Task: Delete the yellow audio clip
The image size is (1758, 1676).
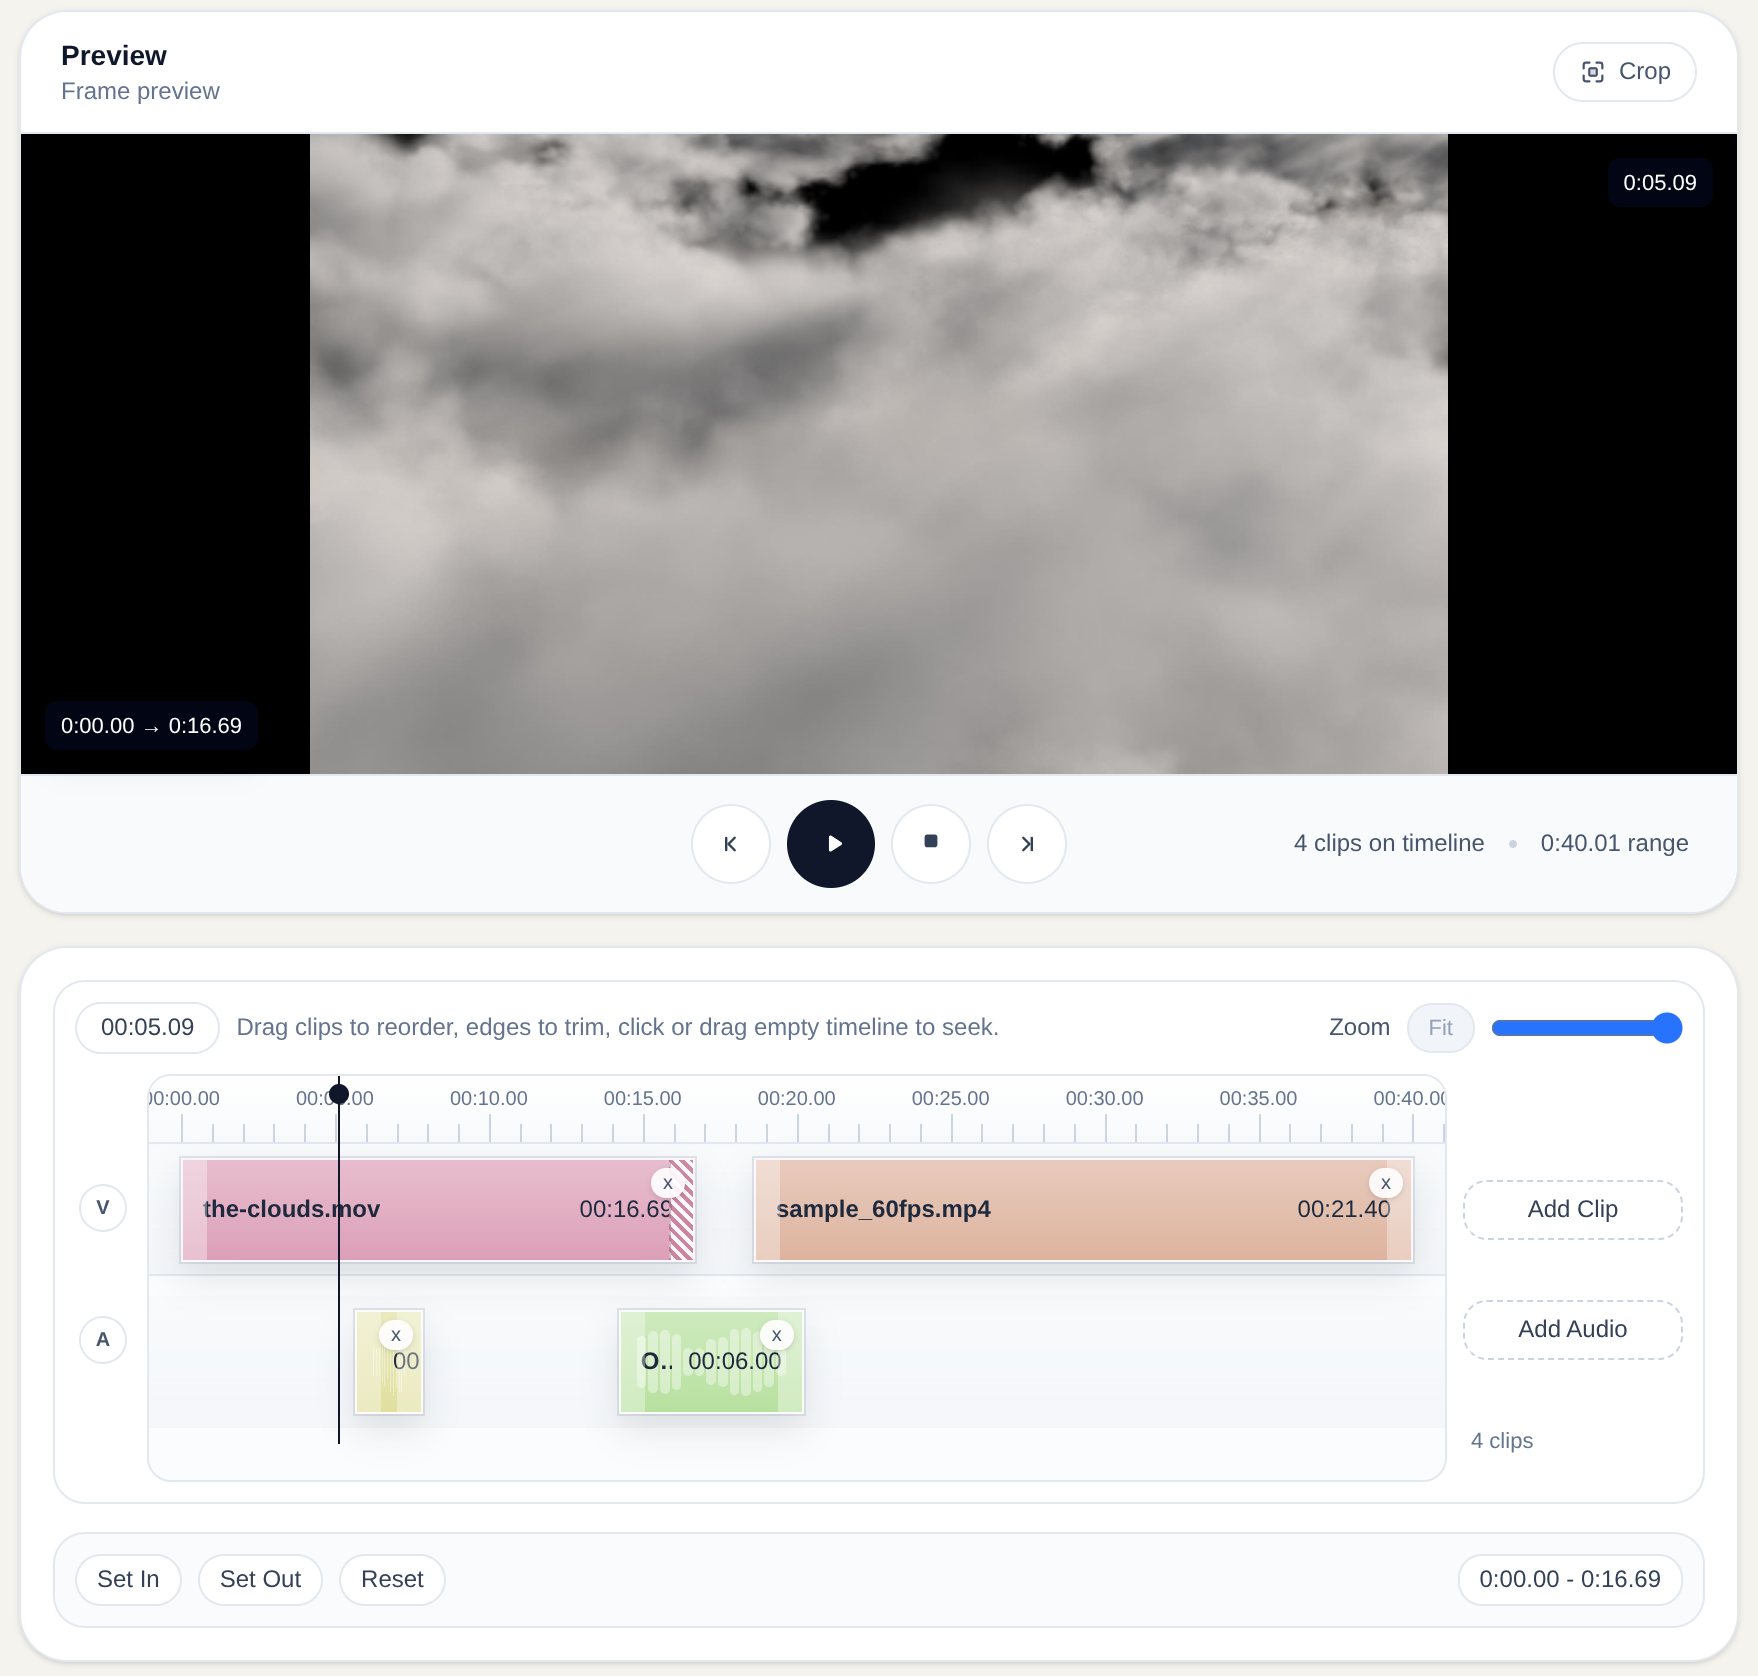Action: click(x=396, y=1335)
